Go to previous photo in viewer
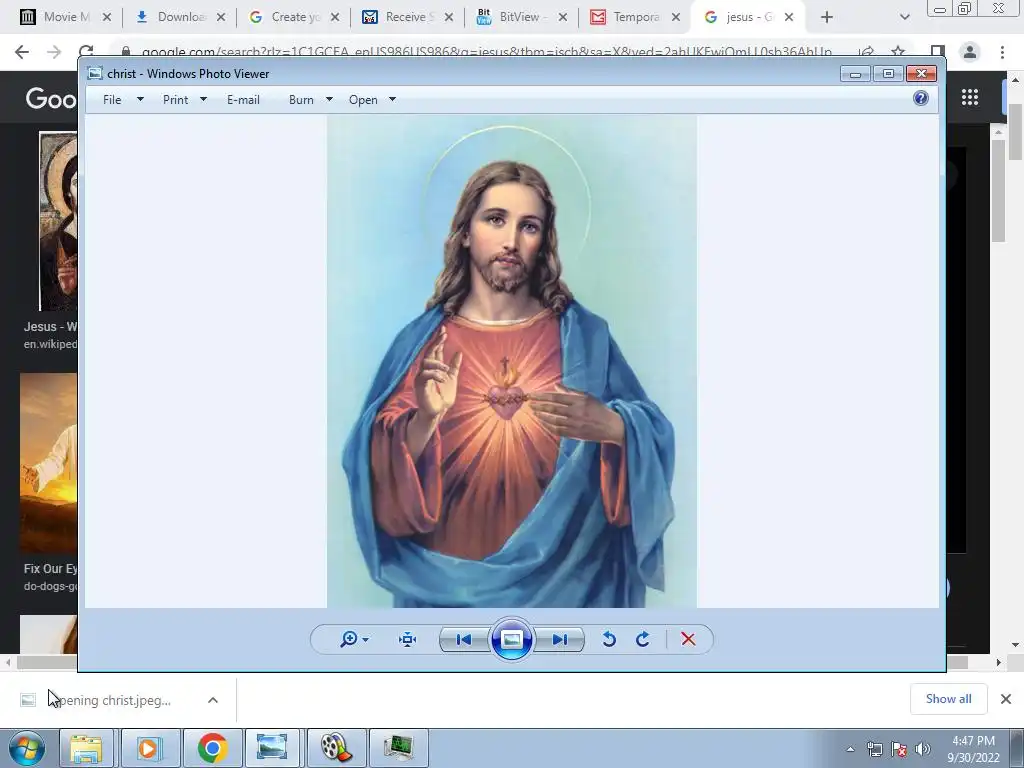1024x768 pixels. (x=464, y=639)
